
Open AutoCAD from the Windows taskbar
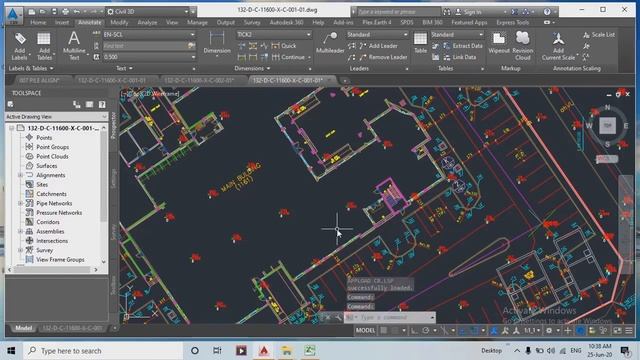[x=264, y=350]
